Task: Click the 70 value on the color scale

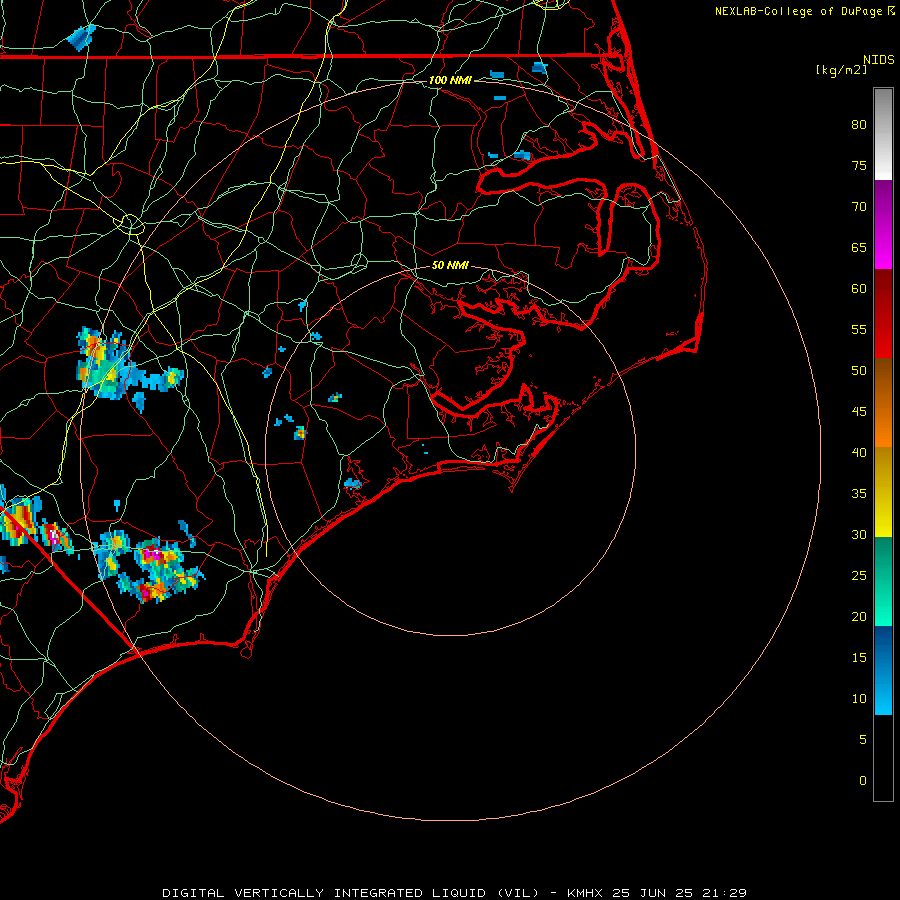Action: coord(859,207)
